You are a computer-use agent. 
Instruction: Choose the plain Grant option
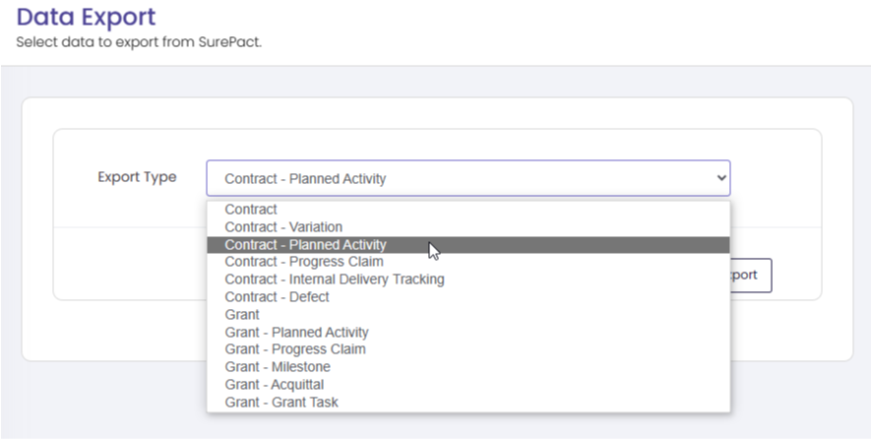(468, 315)
